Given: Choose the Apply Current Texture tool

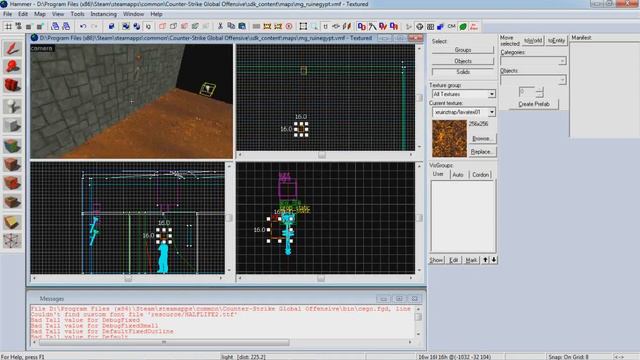Looking at the screenshot, I should (12, 164).
